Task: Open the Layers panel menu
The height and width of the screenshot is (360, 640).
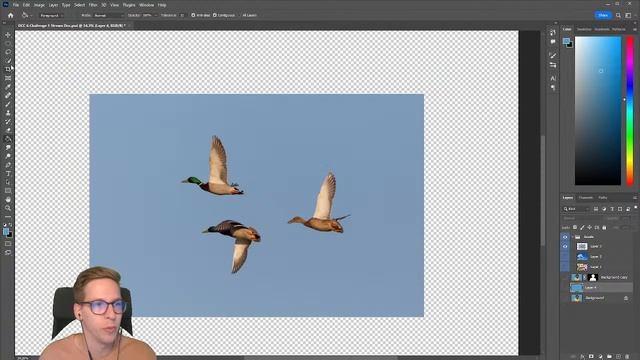Action: [x=635, y=198]
